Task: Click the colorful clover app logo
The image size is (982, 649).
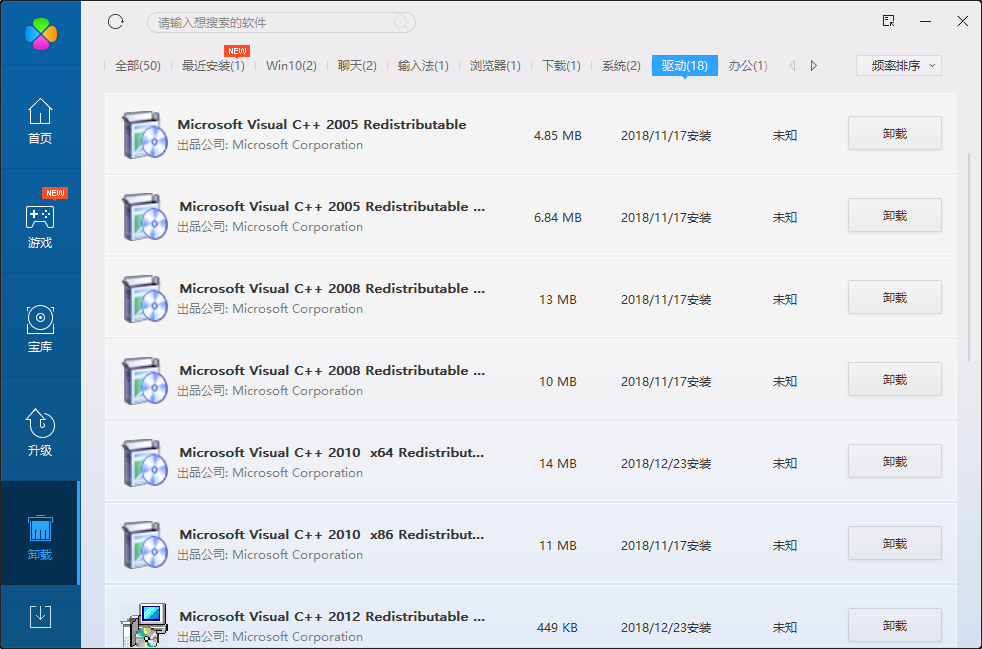Action: coord(41,34)
